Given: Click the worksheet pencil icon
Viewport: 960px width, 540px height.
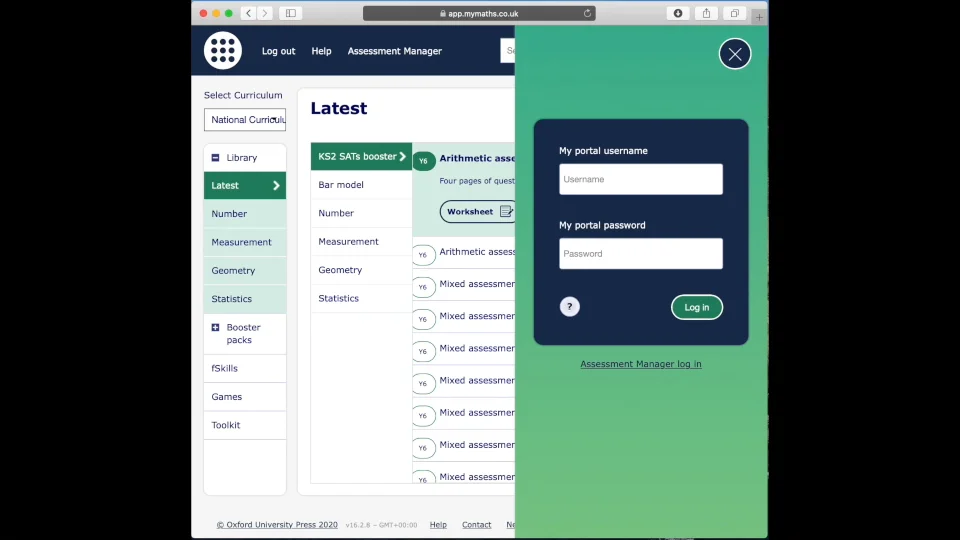Looking at the screenshot, I should pos(506,212).
